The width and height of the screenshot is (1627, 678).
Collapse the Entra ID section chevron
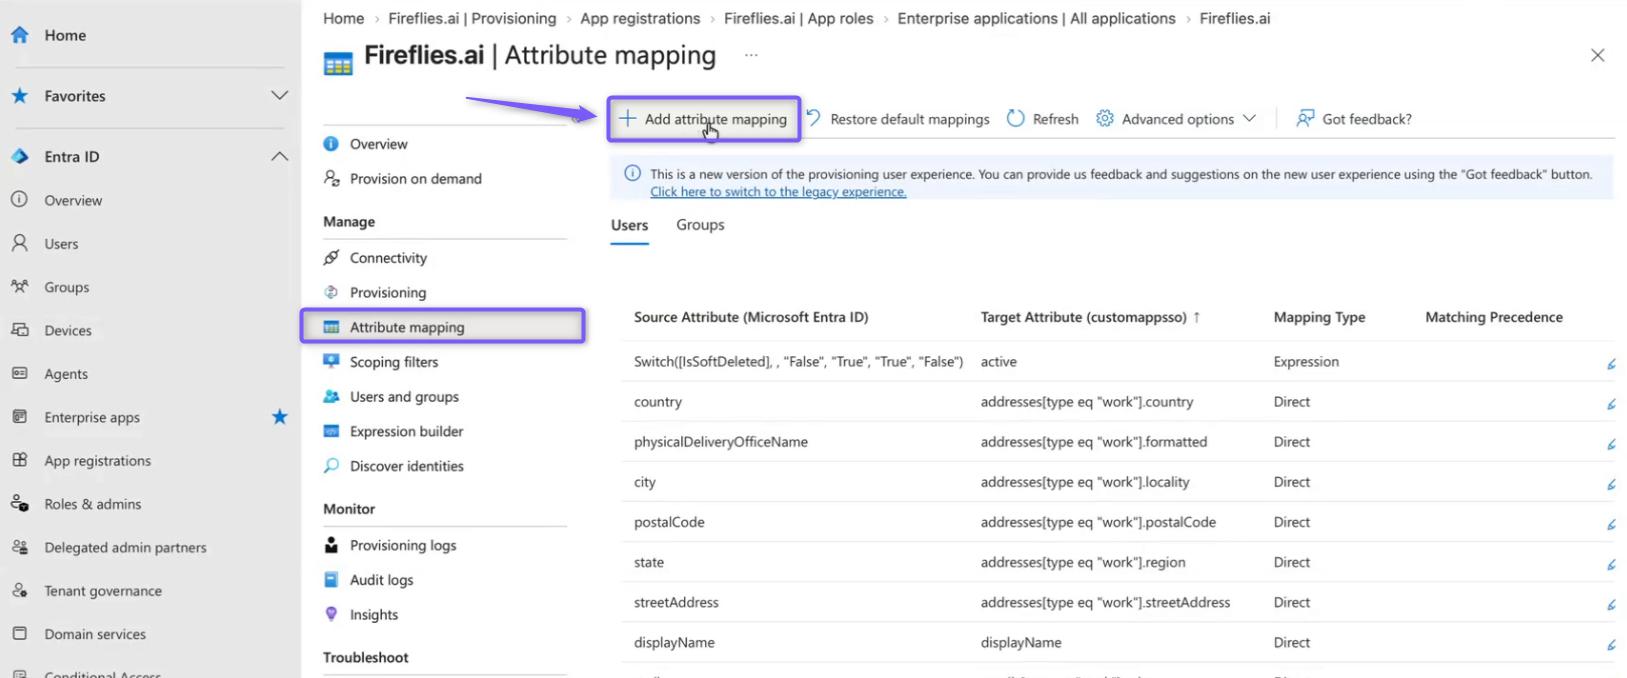point(279,156)
